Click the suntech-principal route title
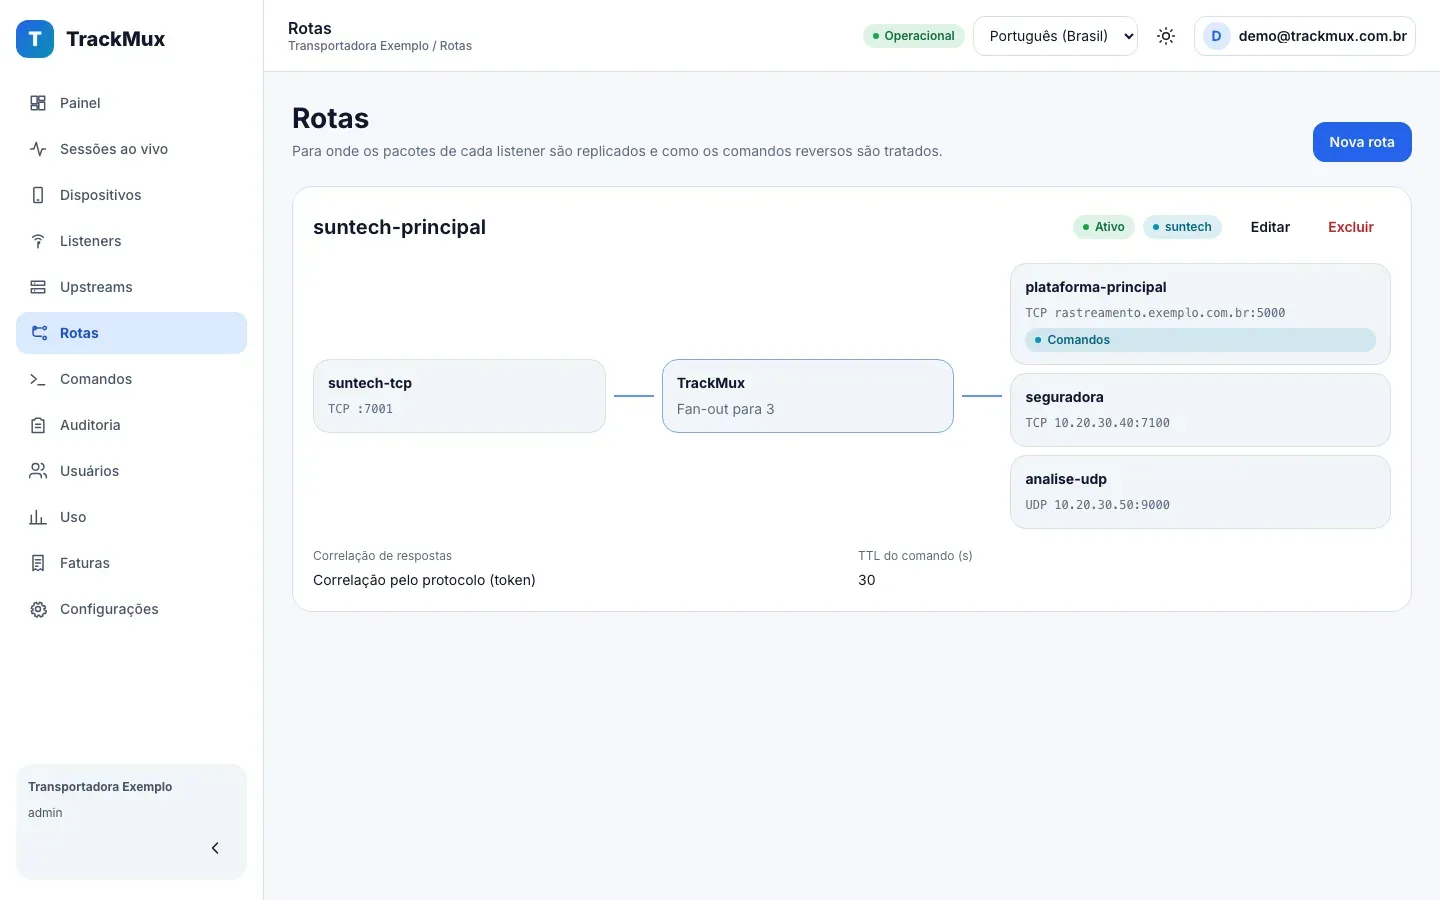The image size is (1440, 900). (399, 227)
